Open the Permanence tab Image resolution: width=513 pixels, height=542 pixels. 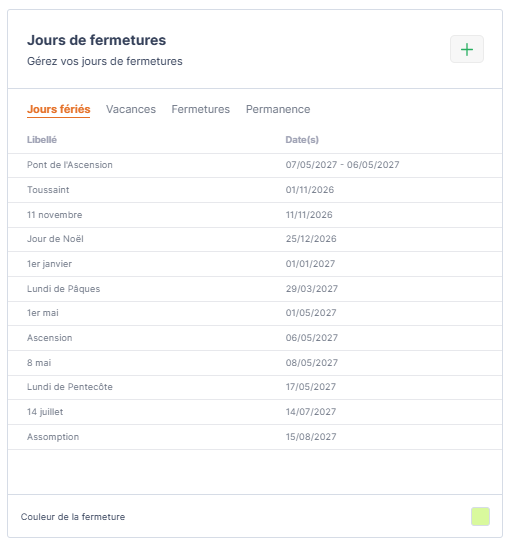coord(278,109)
